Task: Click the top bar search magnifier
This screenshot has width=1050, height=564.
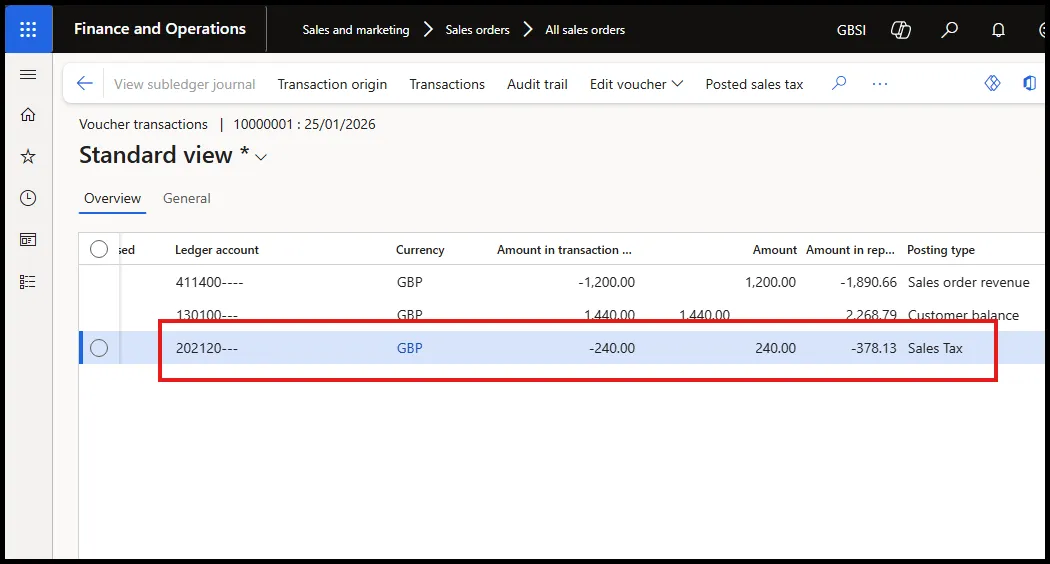Action: point(950,29)
